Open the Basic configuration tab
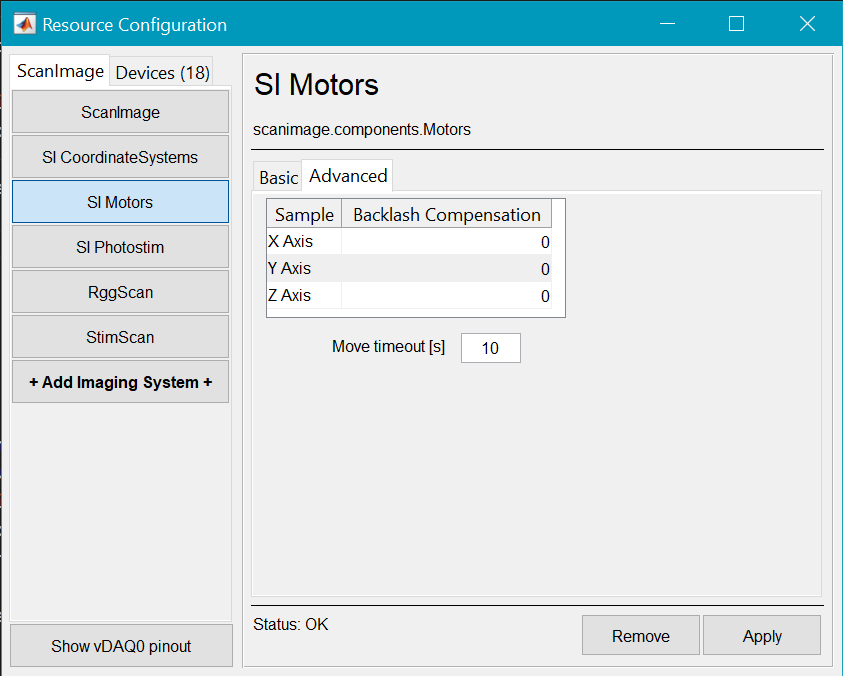Image resolution: width=843 pixels, height=676 pixels. (277, 176)
